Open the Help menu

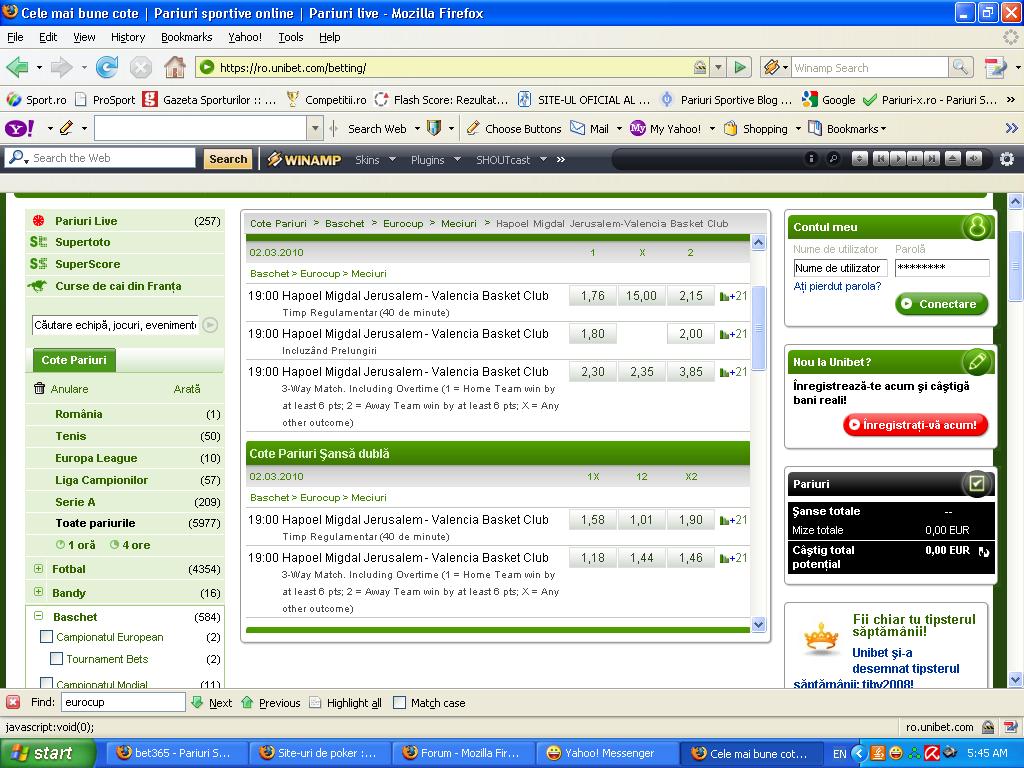click(x=330, y=37)
